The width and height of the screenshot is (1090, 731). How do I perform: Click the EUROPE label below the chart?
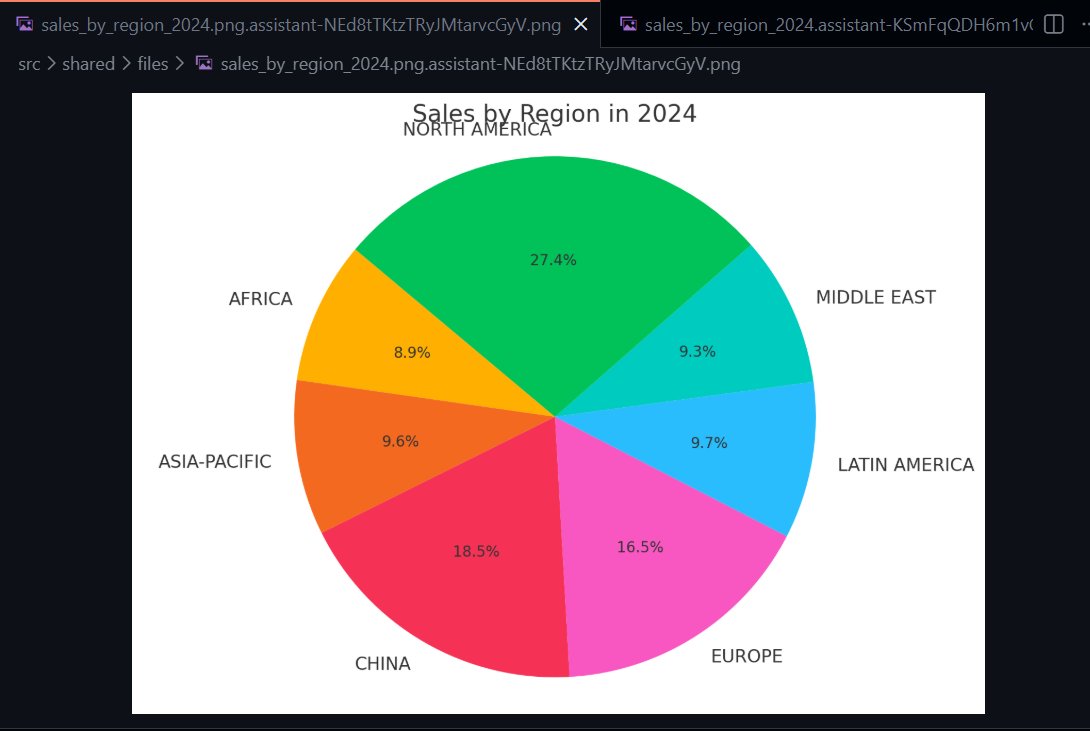click(x=746, y=656)
